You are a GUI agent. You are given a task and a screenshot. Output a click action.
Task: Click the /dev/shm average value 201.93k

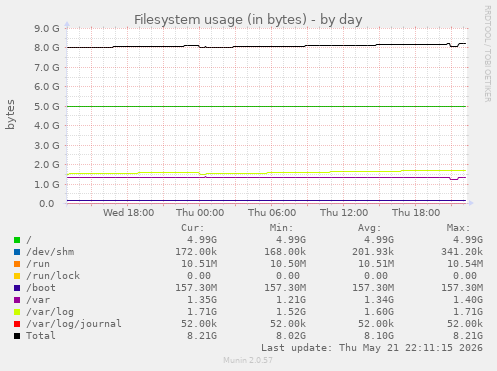click(x=373, y=252)
